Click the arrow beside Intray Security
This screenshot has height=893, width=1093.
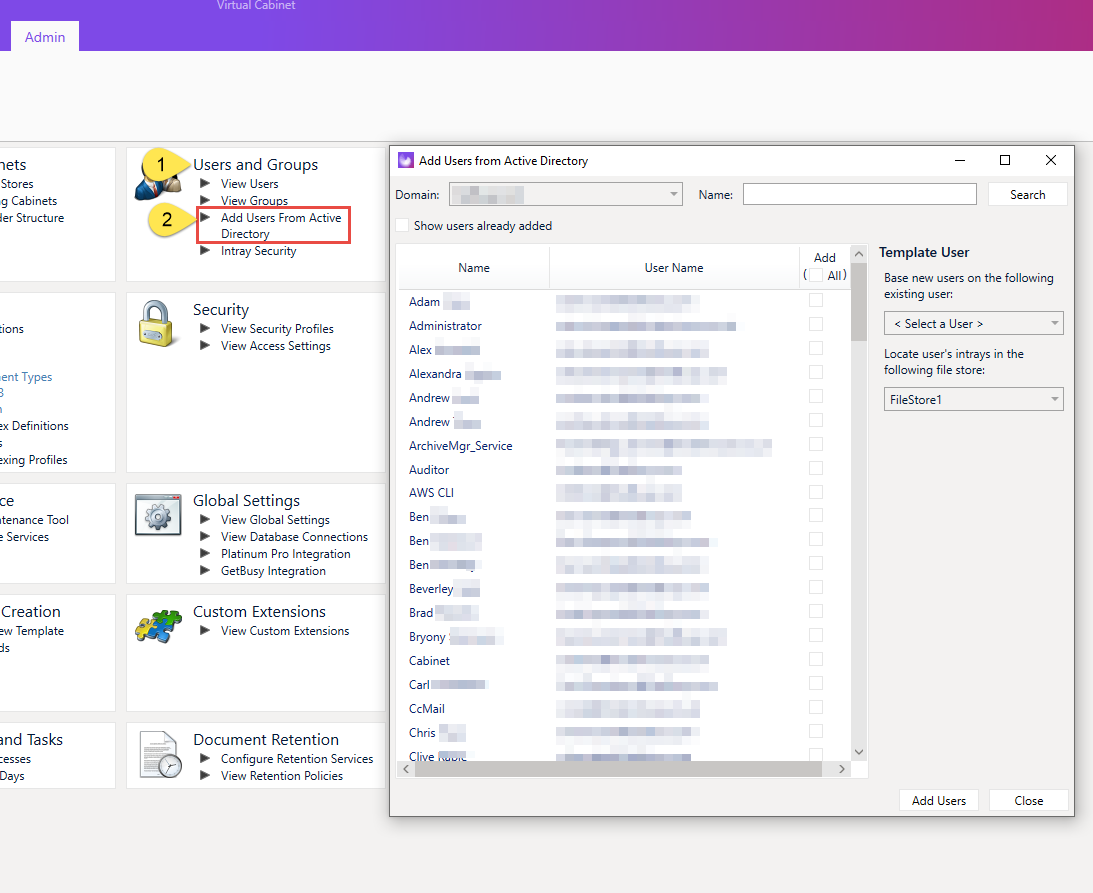[205, 250]
